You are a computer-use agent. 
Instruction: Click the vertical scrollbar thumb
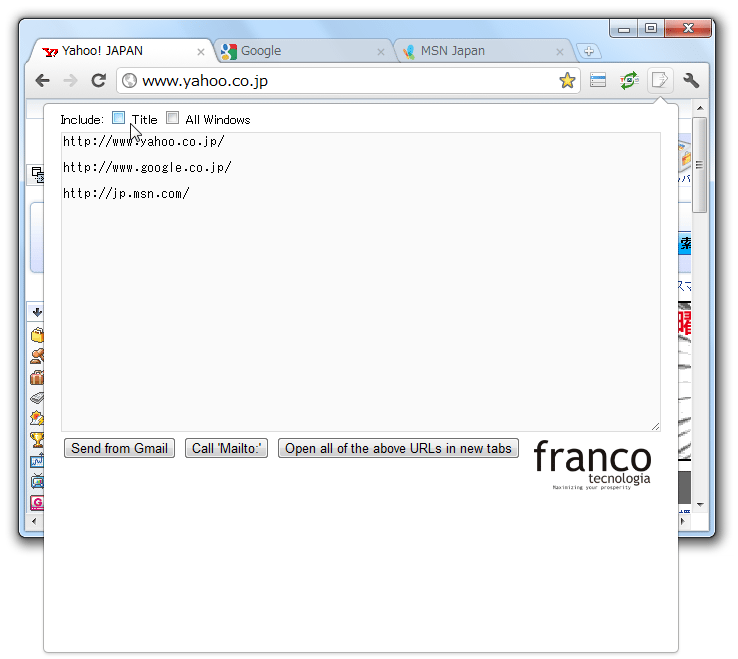[700, 165]
